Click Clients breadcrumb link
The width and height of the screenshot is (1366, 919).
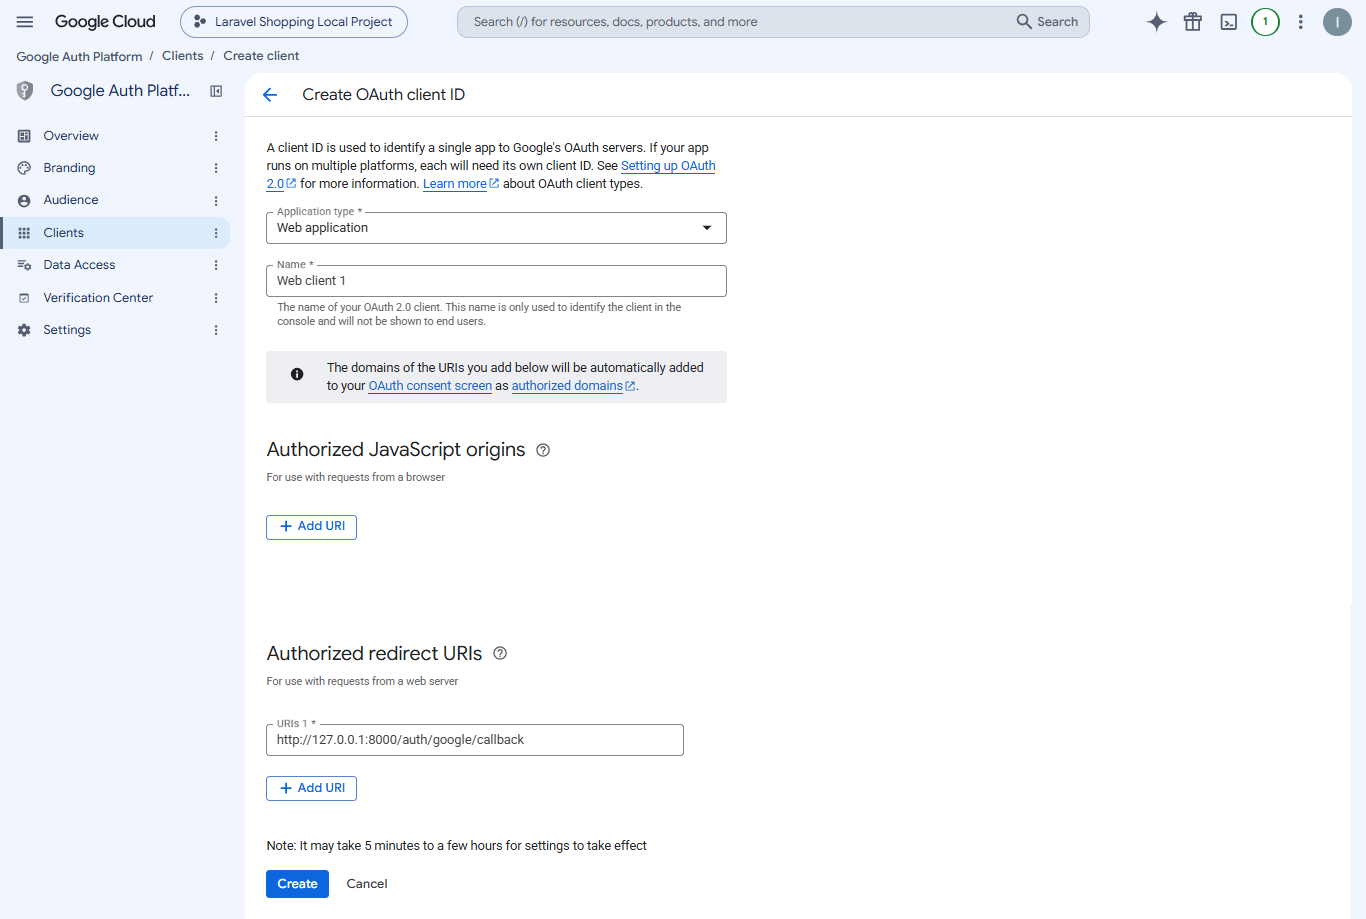coord(182,56)
